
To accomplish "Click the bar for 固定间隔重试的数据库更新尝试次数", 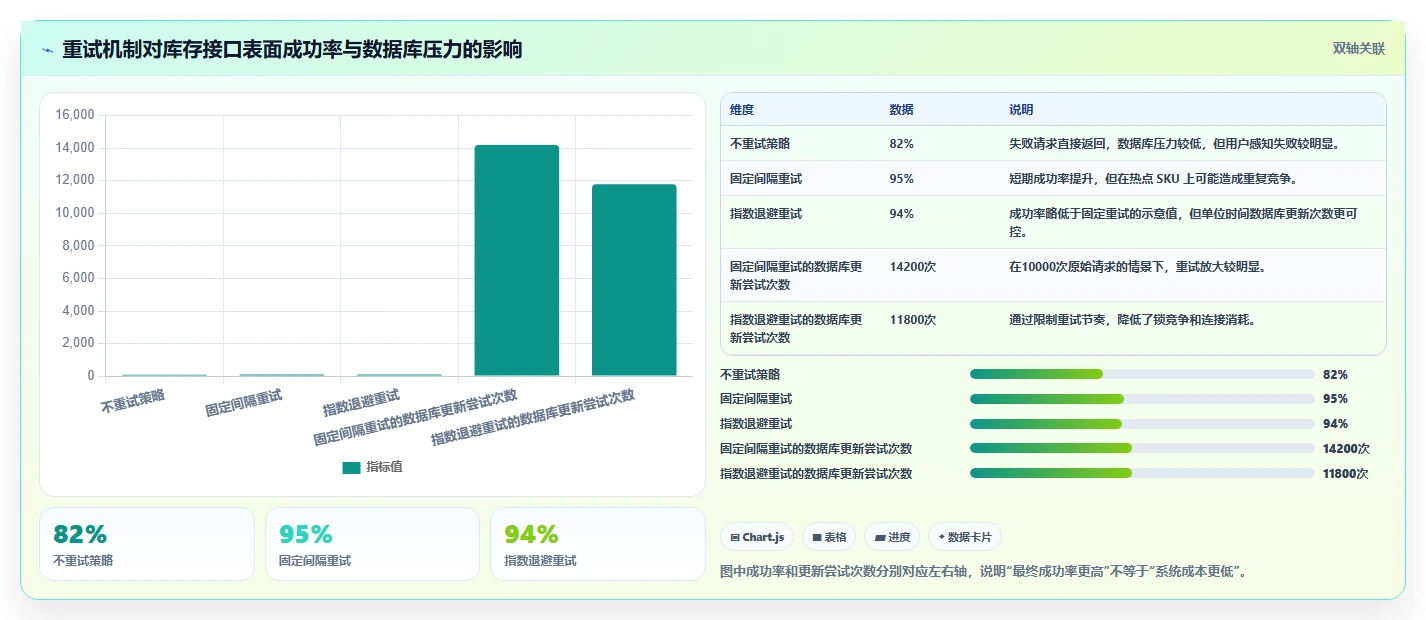I will point(516,260).
